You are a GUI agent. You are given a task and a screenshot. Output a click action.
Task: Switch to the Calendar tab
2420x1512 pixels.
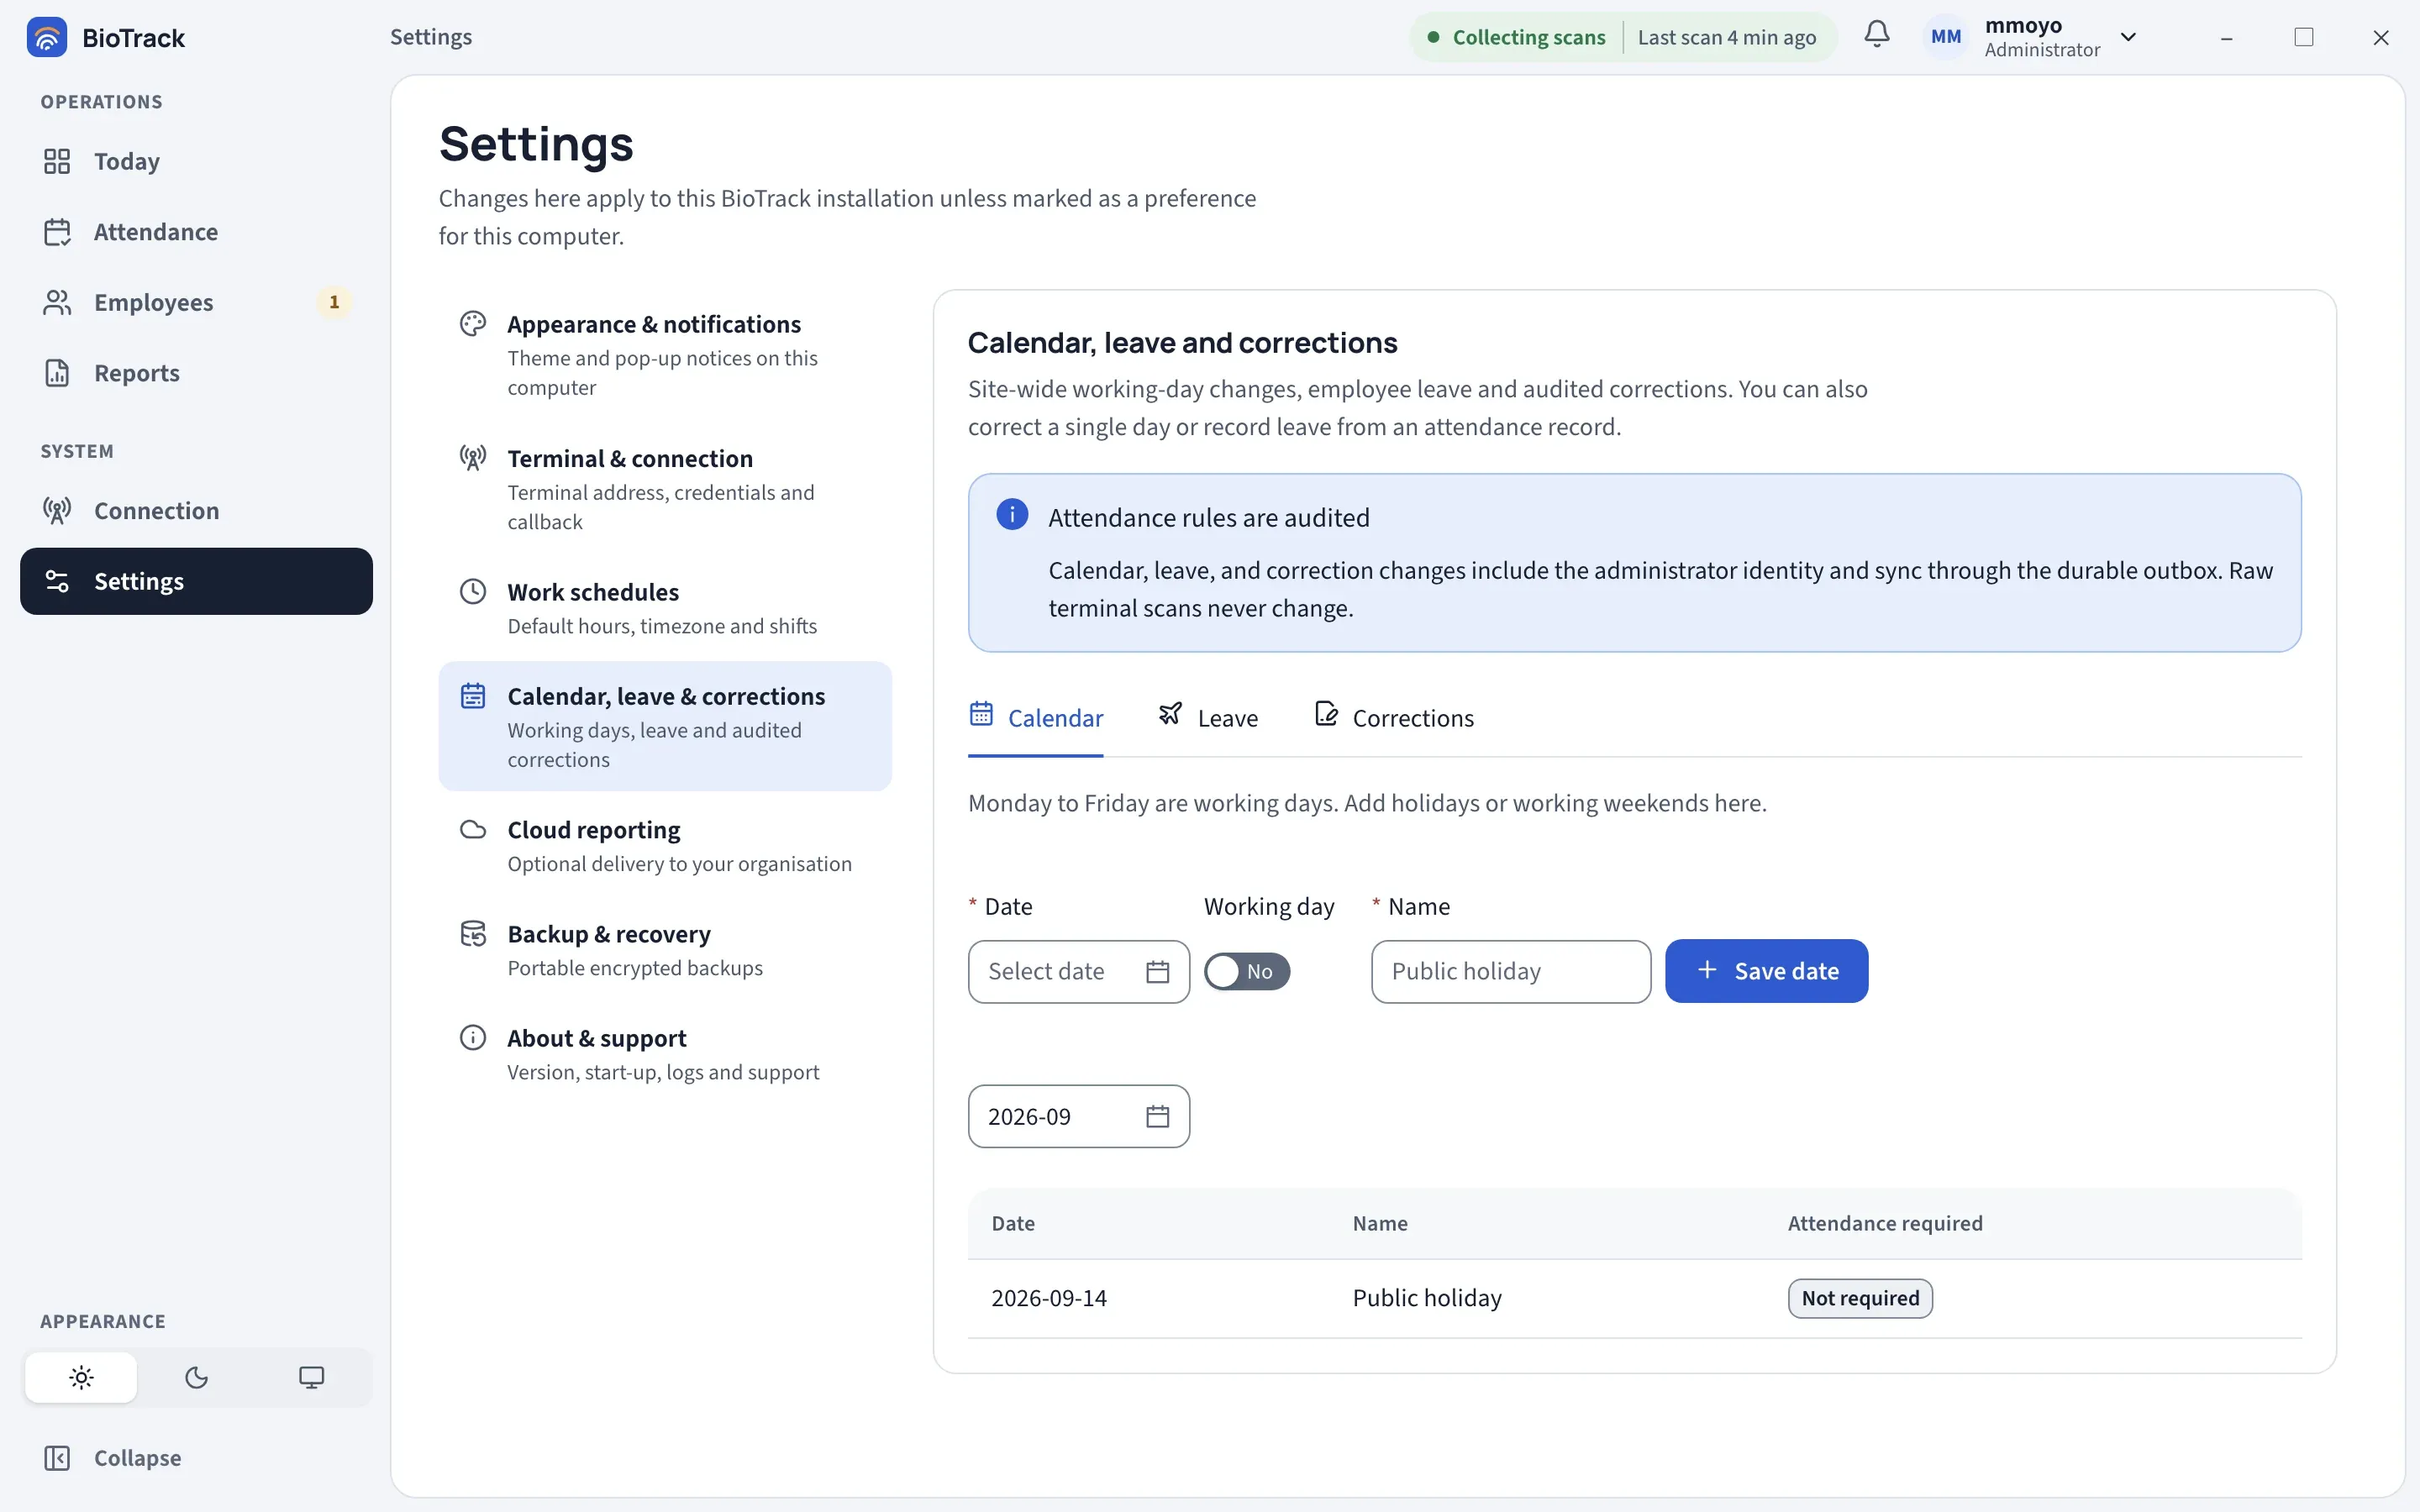pos(1036,717)
